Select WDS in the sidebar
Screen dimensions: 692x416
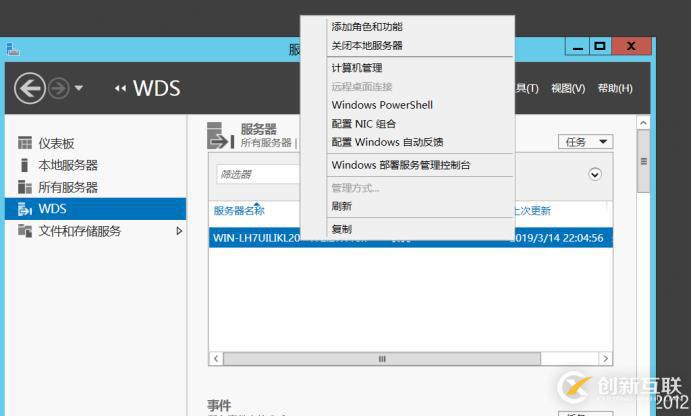tap(95, 209)
